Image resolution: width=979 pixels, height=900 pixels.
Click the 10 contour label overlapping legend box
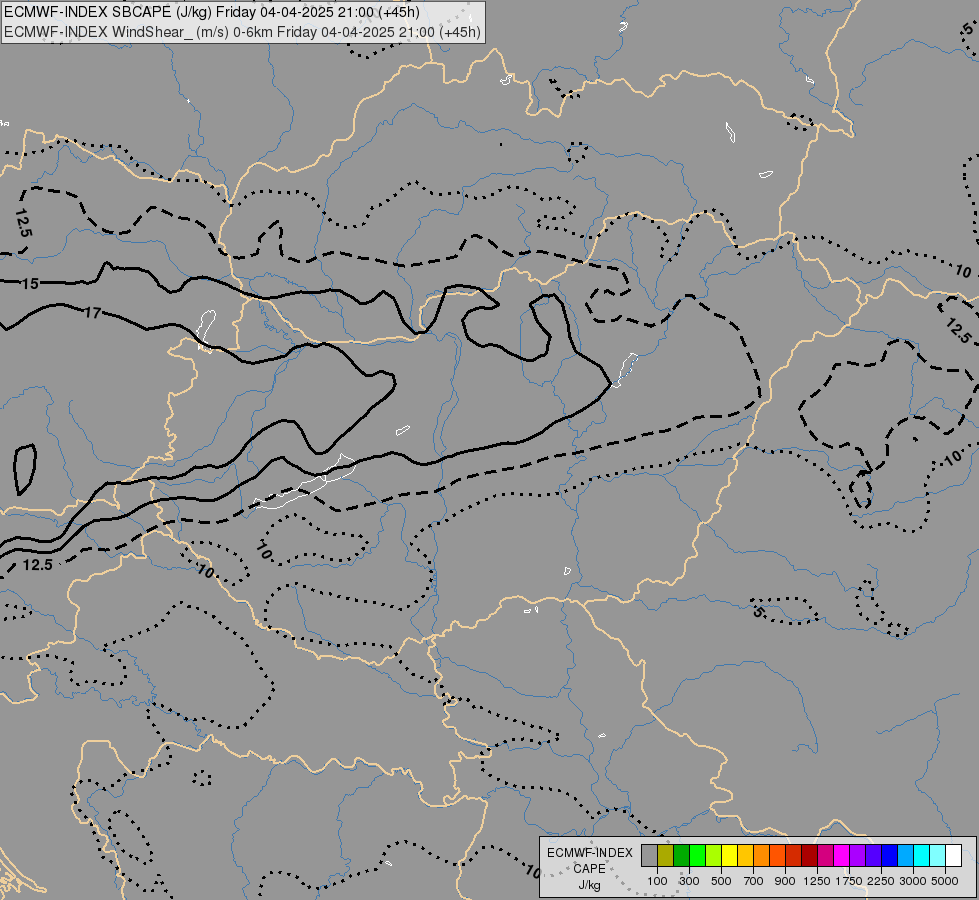point(533,871)
